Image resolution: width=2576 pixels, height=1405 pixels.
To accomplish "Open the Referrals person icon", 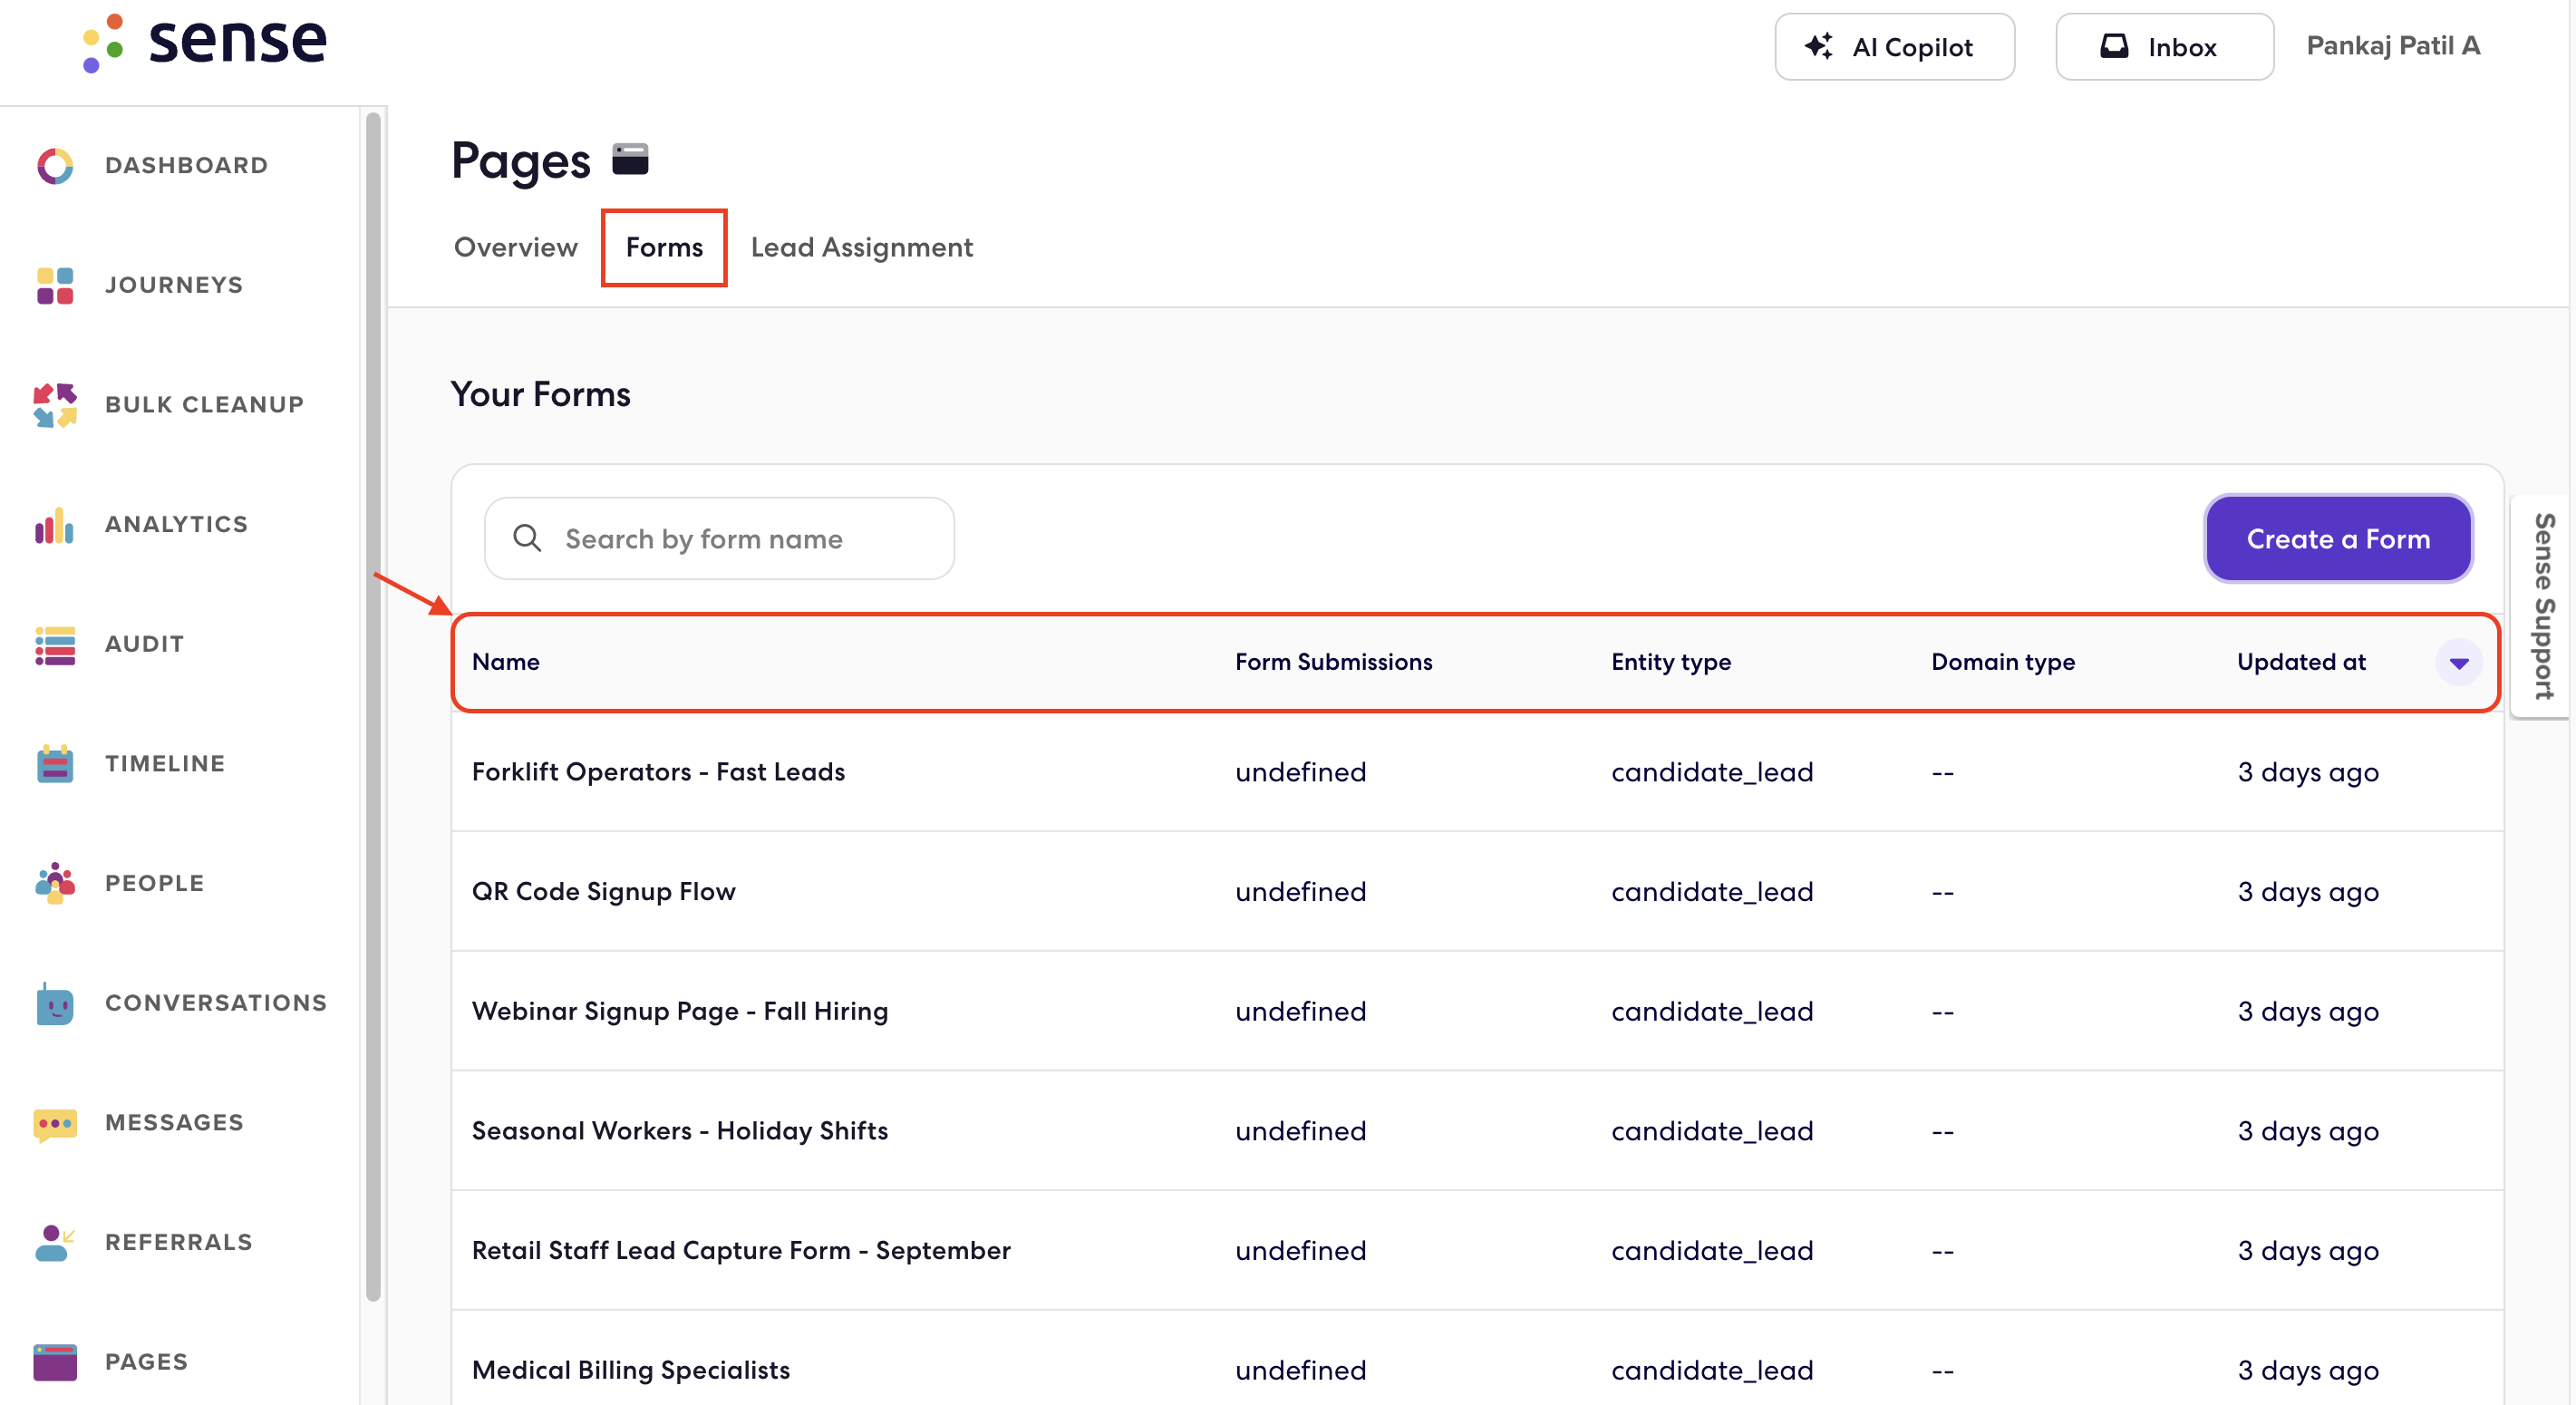I will (x=55, y=1243).
